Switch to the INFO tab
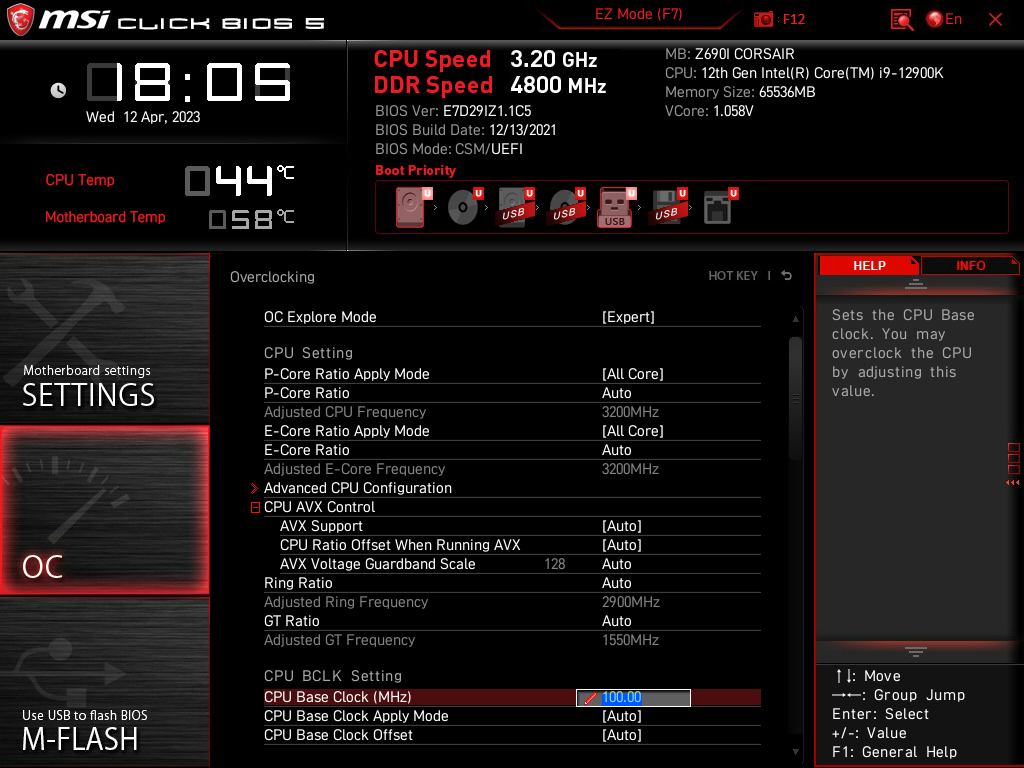Screen dimensions: 1024x768 [x=969, y=264]
